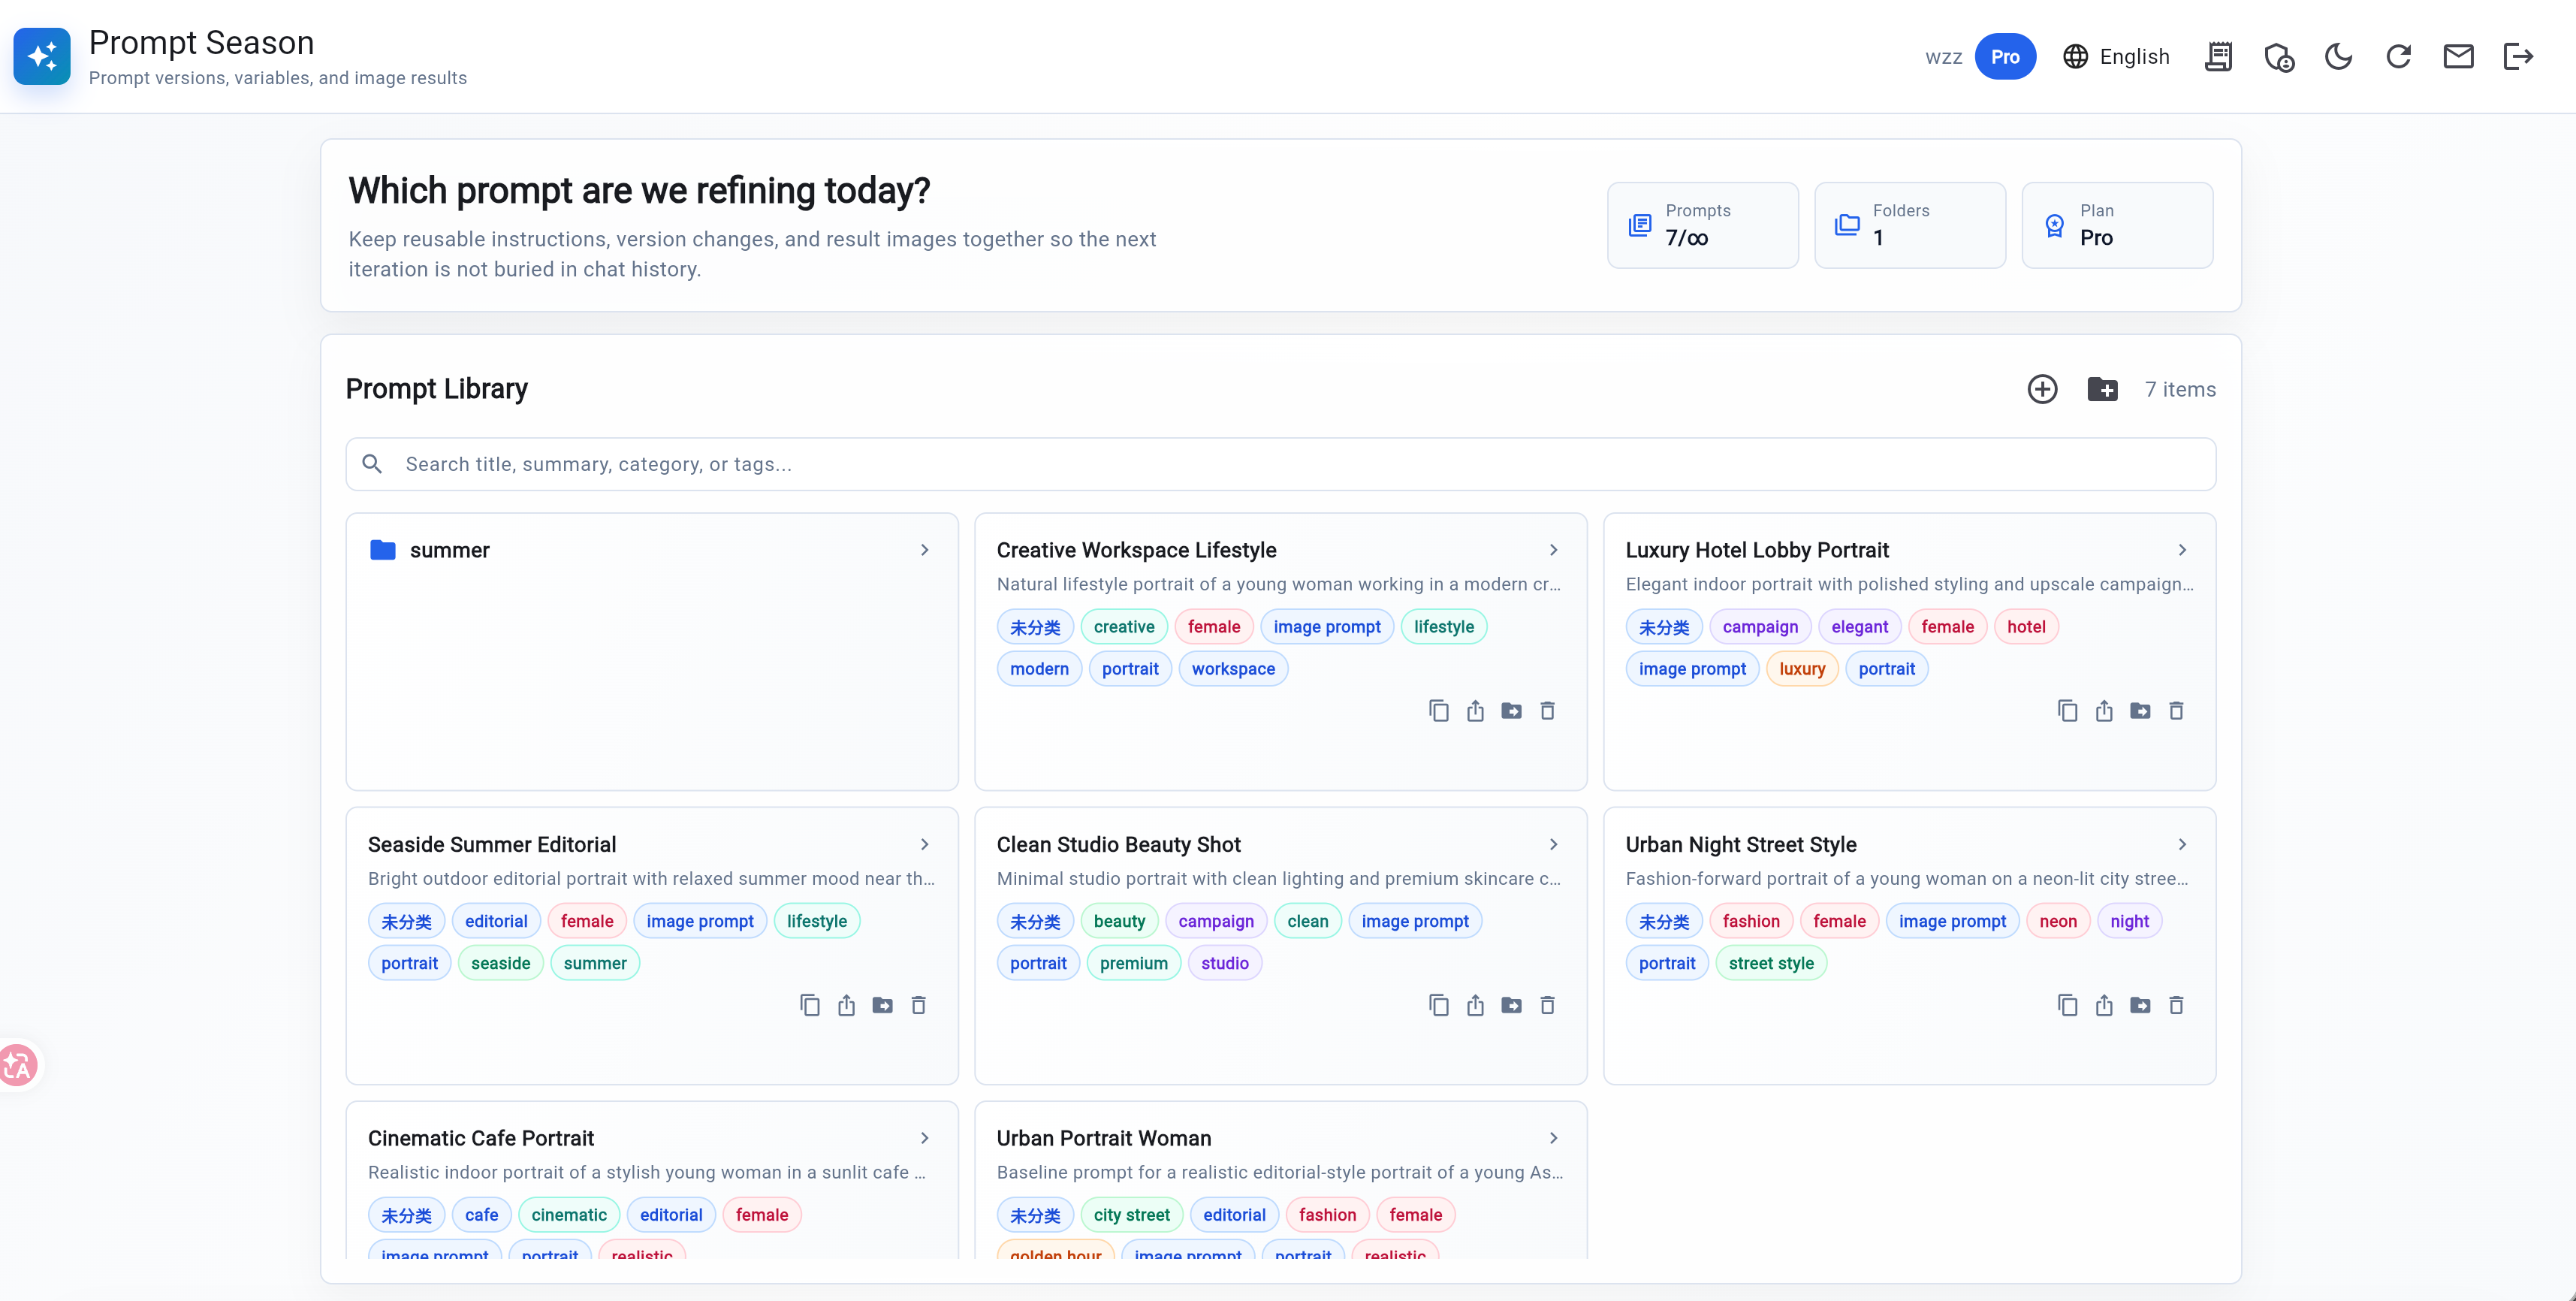Click the Folders count stat card
This screenshot has width=2576, height=1301.
pos(1910,225)
